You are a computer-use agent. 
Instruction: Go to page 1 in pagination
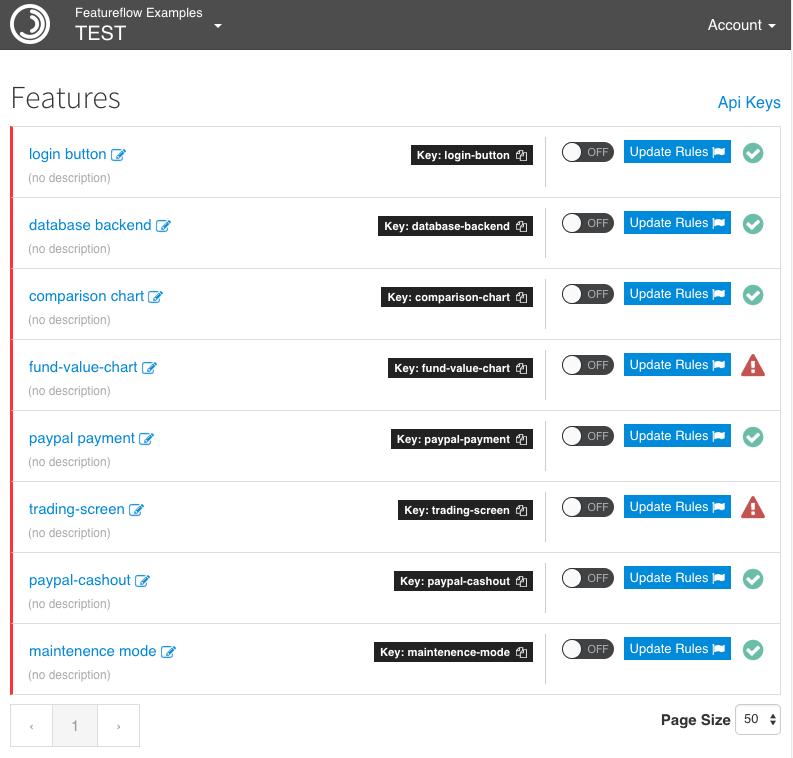tap(75, 726)
